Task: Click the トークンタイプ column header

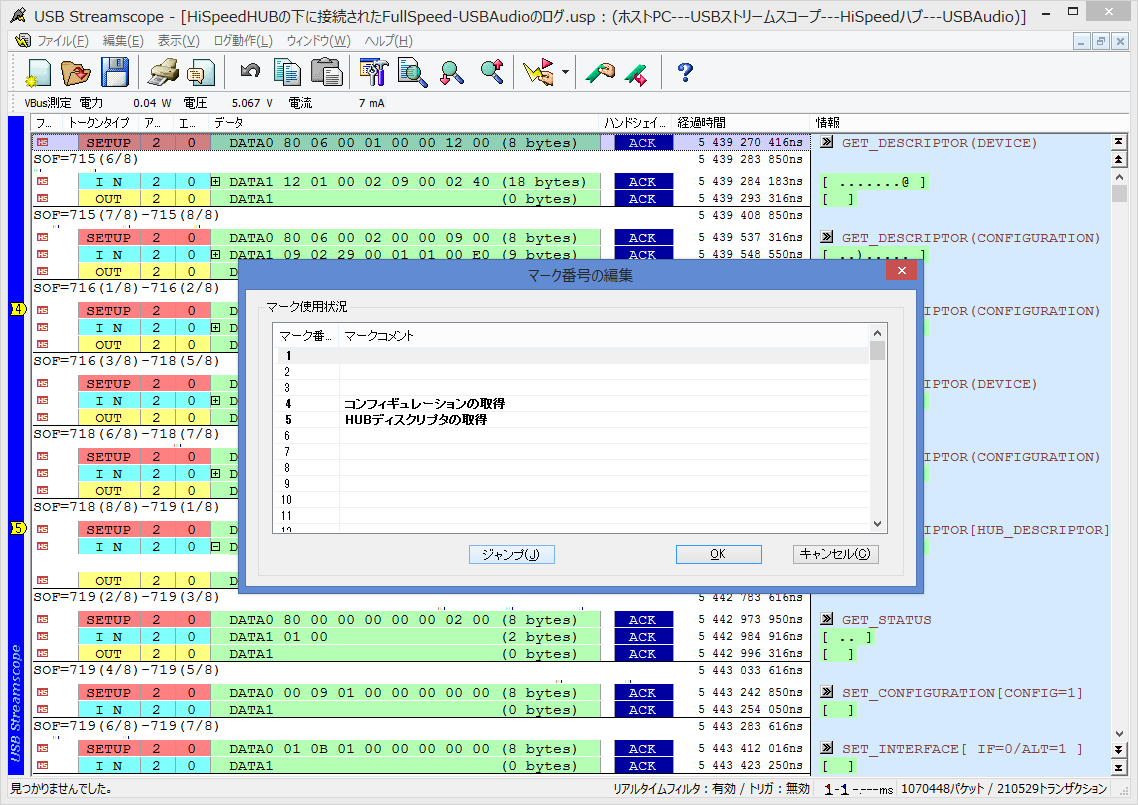Action: tap(99, 123)
